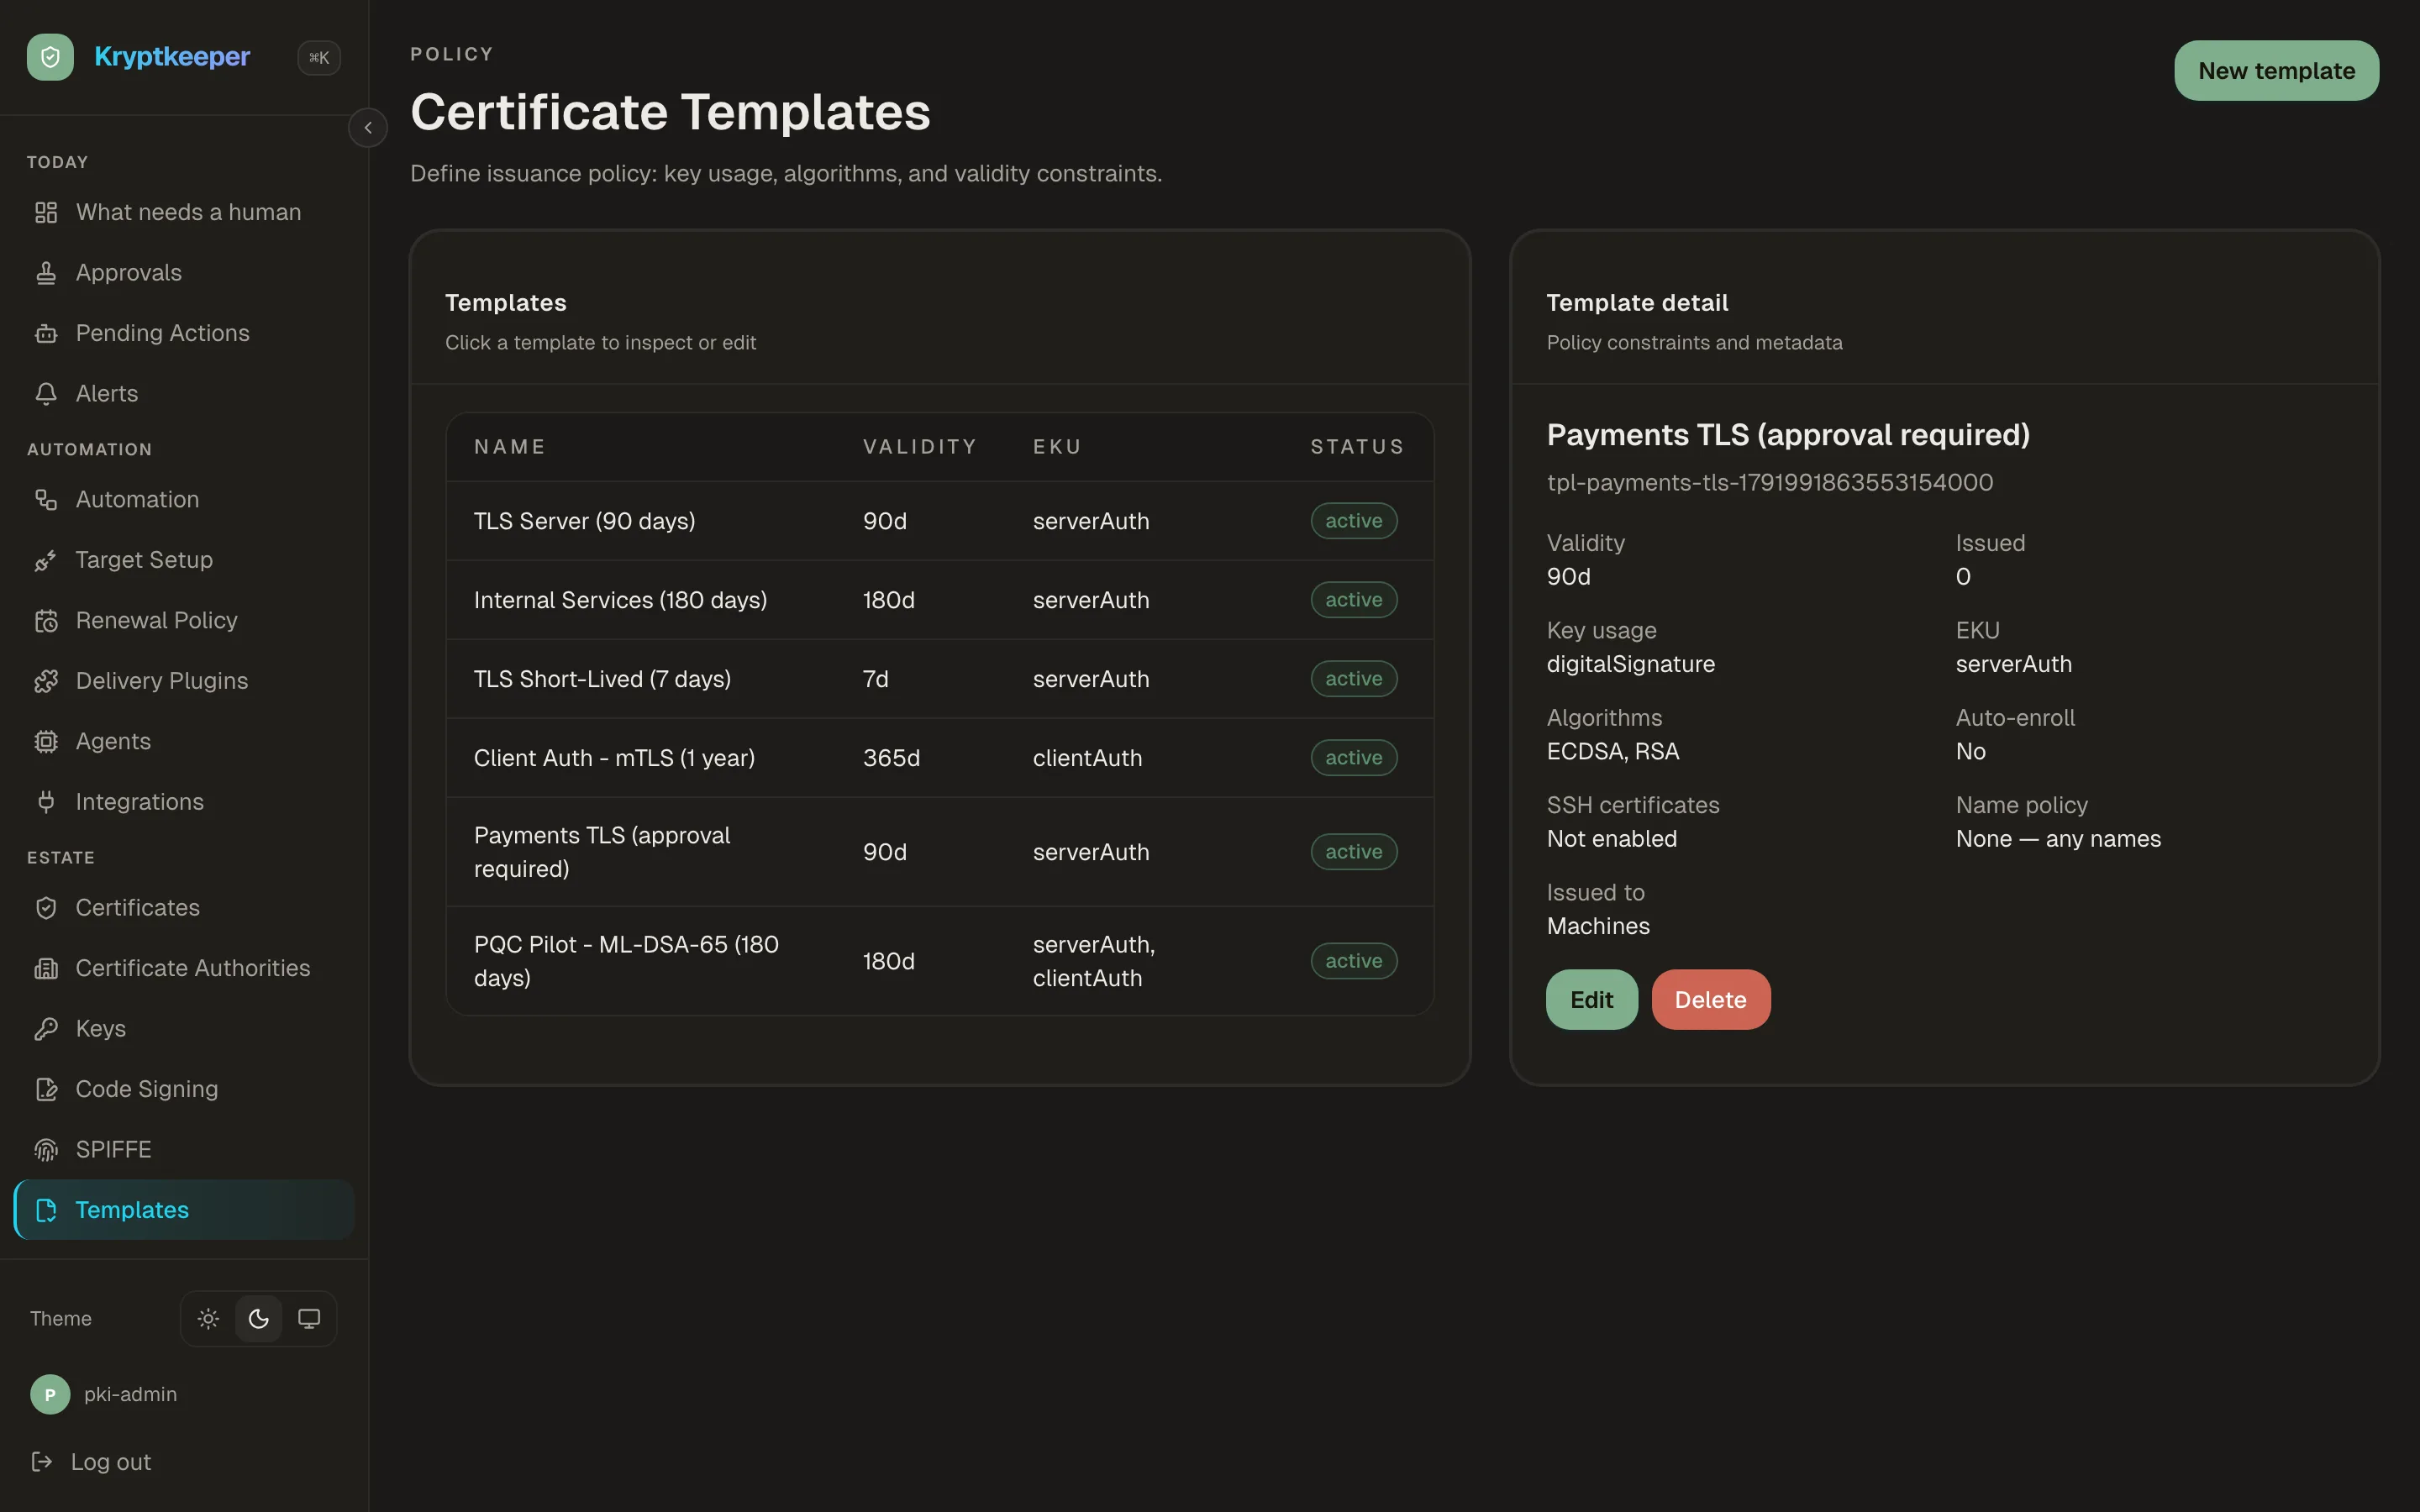This screenshot has width=2420, height=1512.
Task: Open the Renewal Policy page
Action: click(184, 621)
